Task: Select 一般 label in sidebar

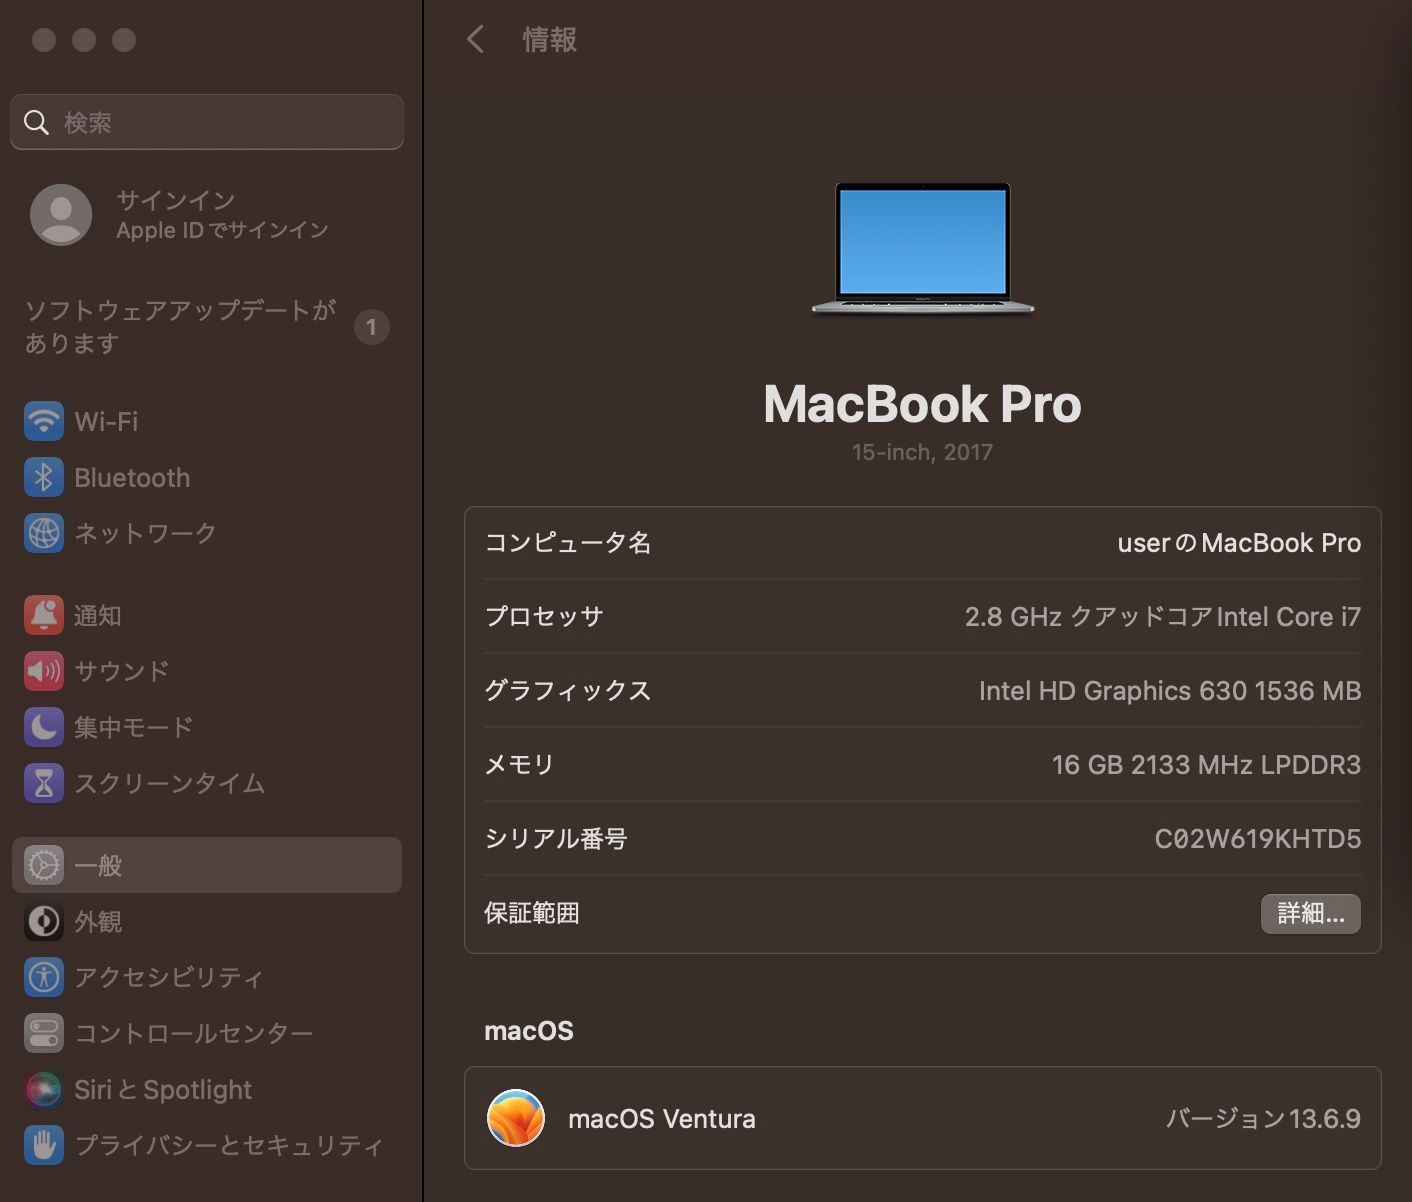Action: click(x=98, y=865)
